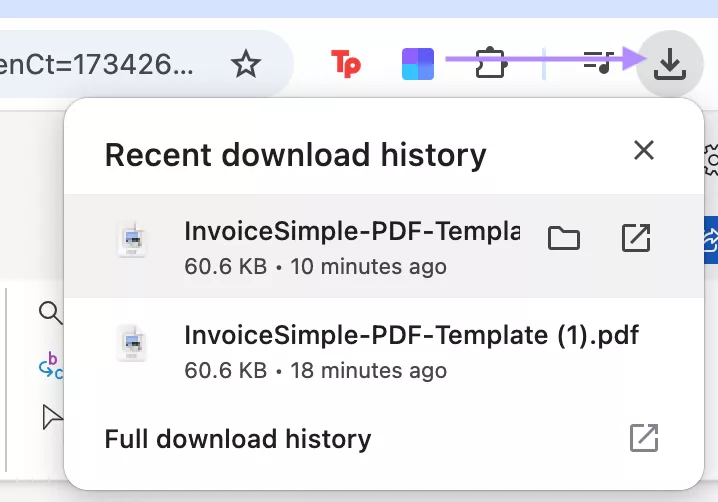718x502 pixels.
Task: Close the Recent download history popup
Action: [644, 150]
